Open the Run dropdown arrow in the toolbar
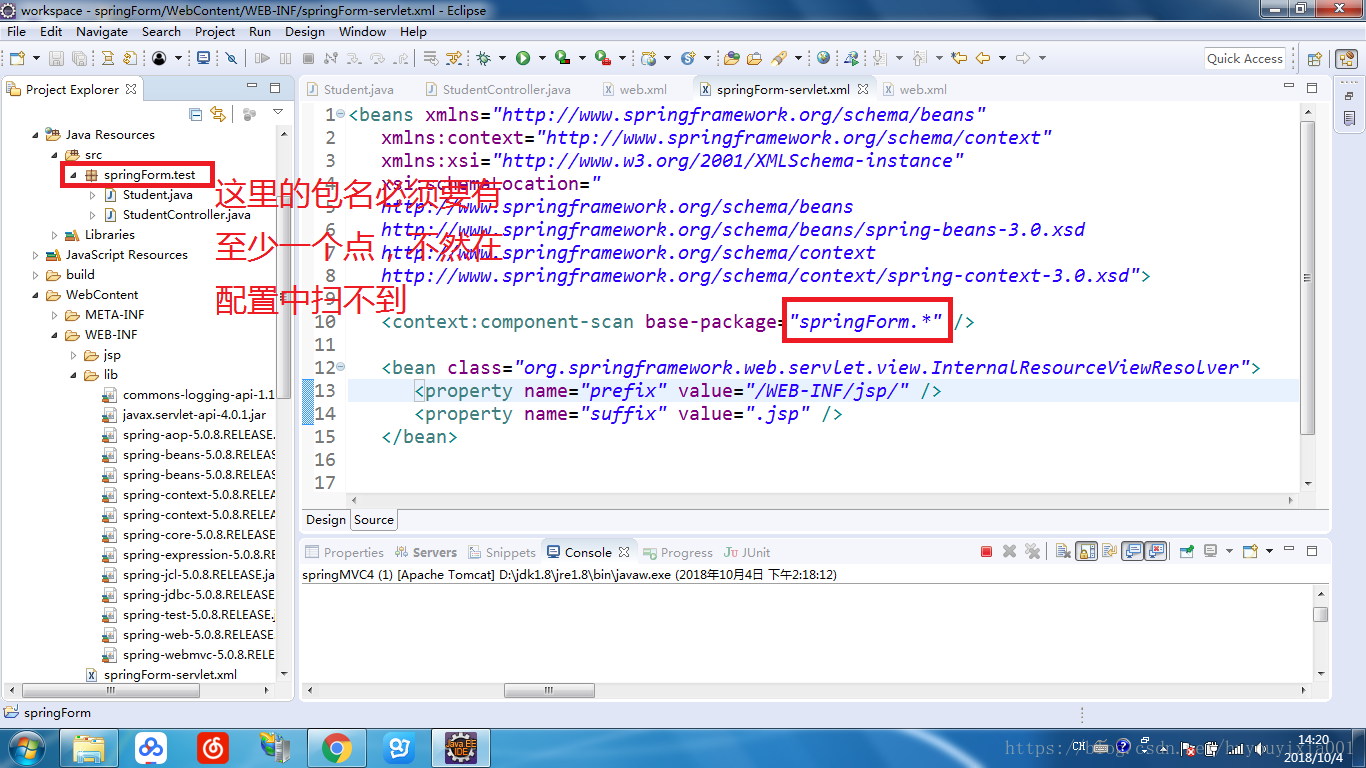The image size is (1366, 768). (542, 57)
